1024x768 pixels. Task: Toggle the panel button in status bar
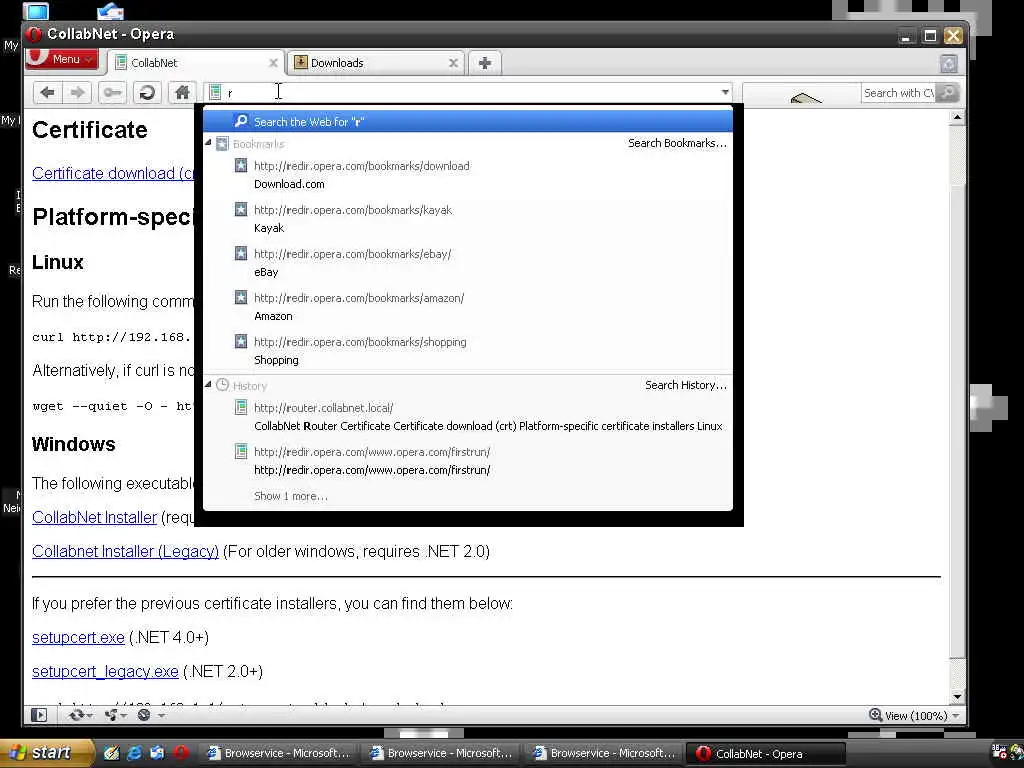pyautogui.click(x=39, y=715)
